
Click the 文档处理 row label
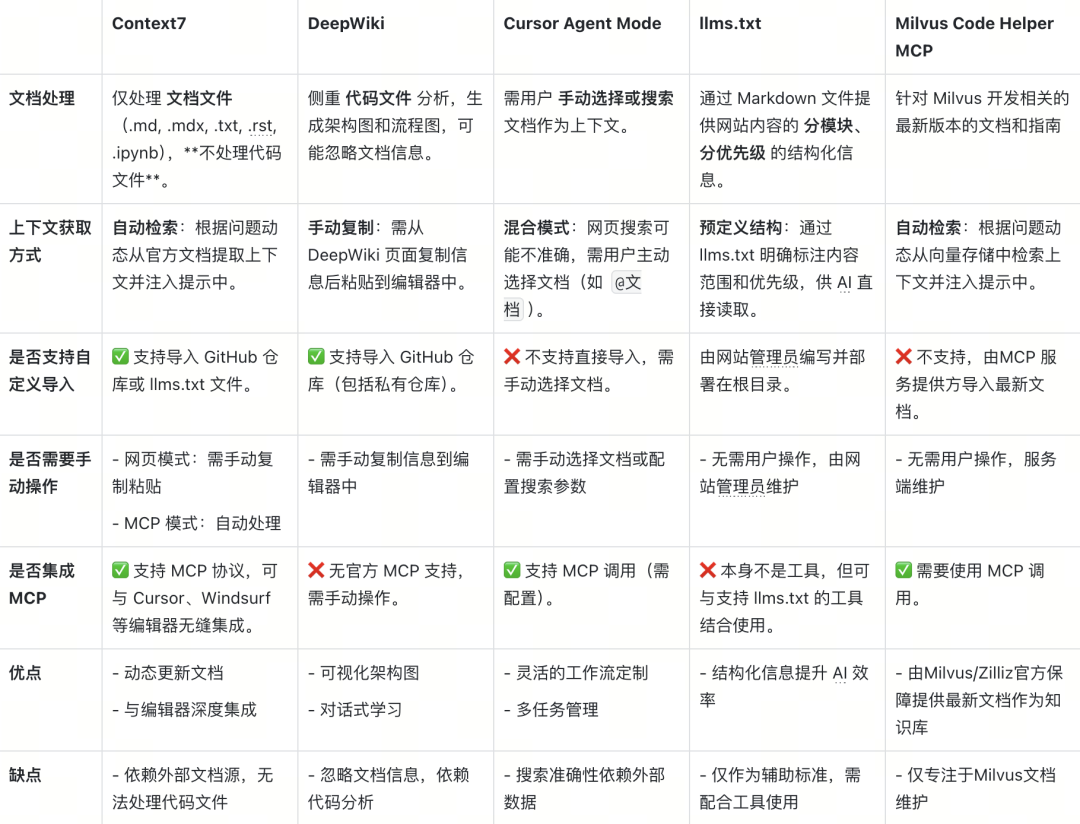click(x=42, y=99)
